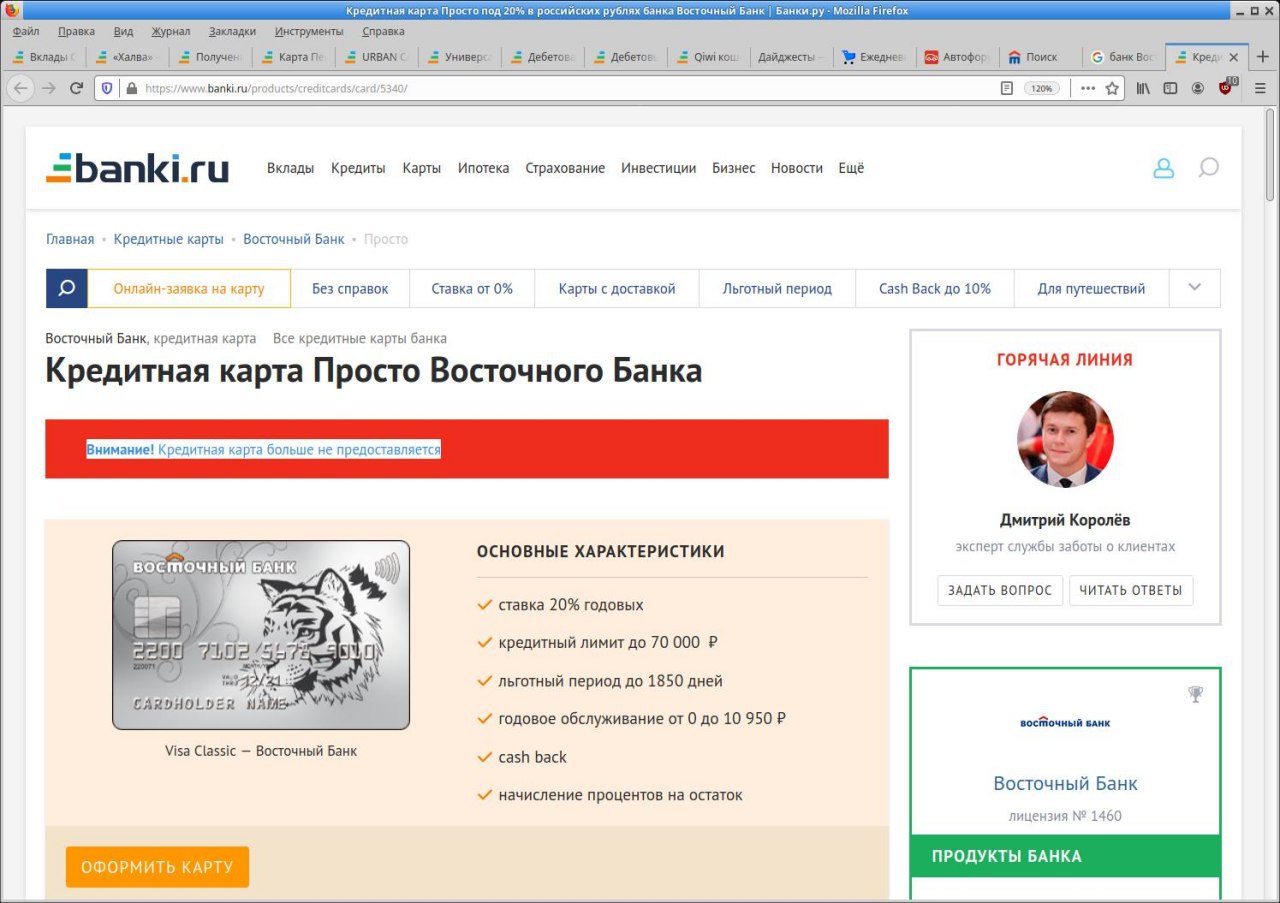Viewport: 1280px width, 903px height.
Task: Open the Firefox account icon
Action: (1198, 88)
